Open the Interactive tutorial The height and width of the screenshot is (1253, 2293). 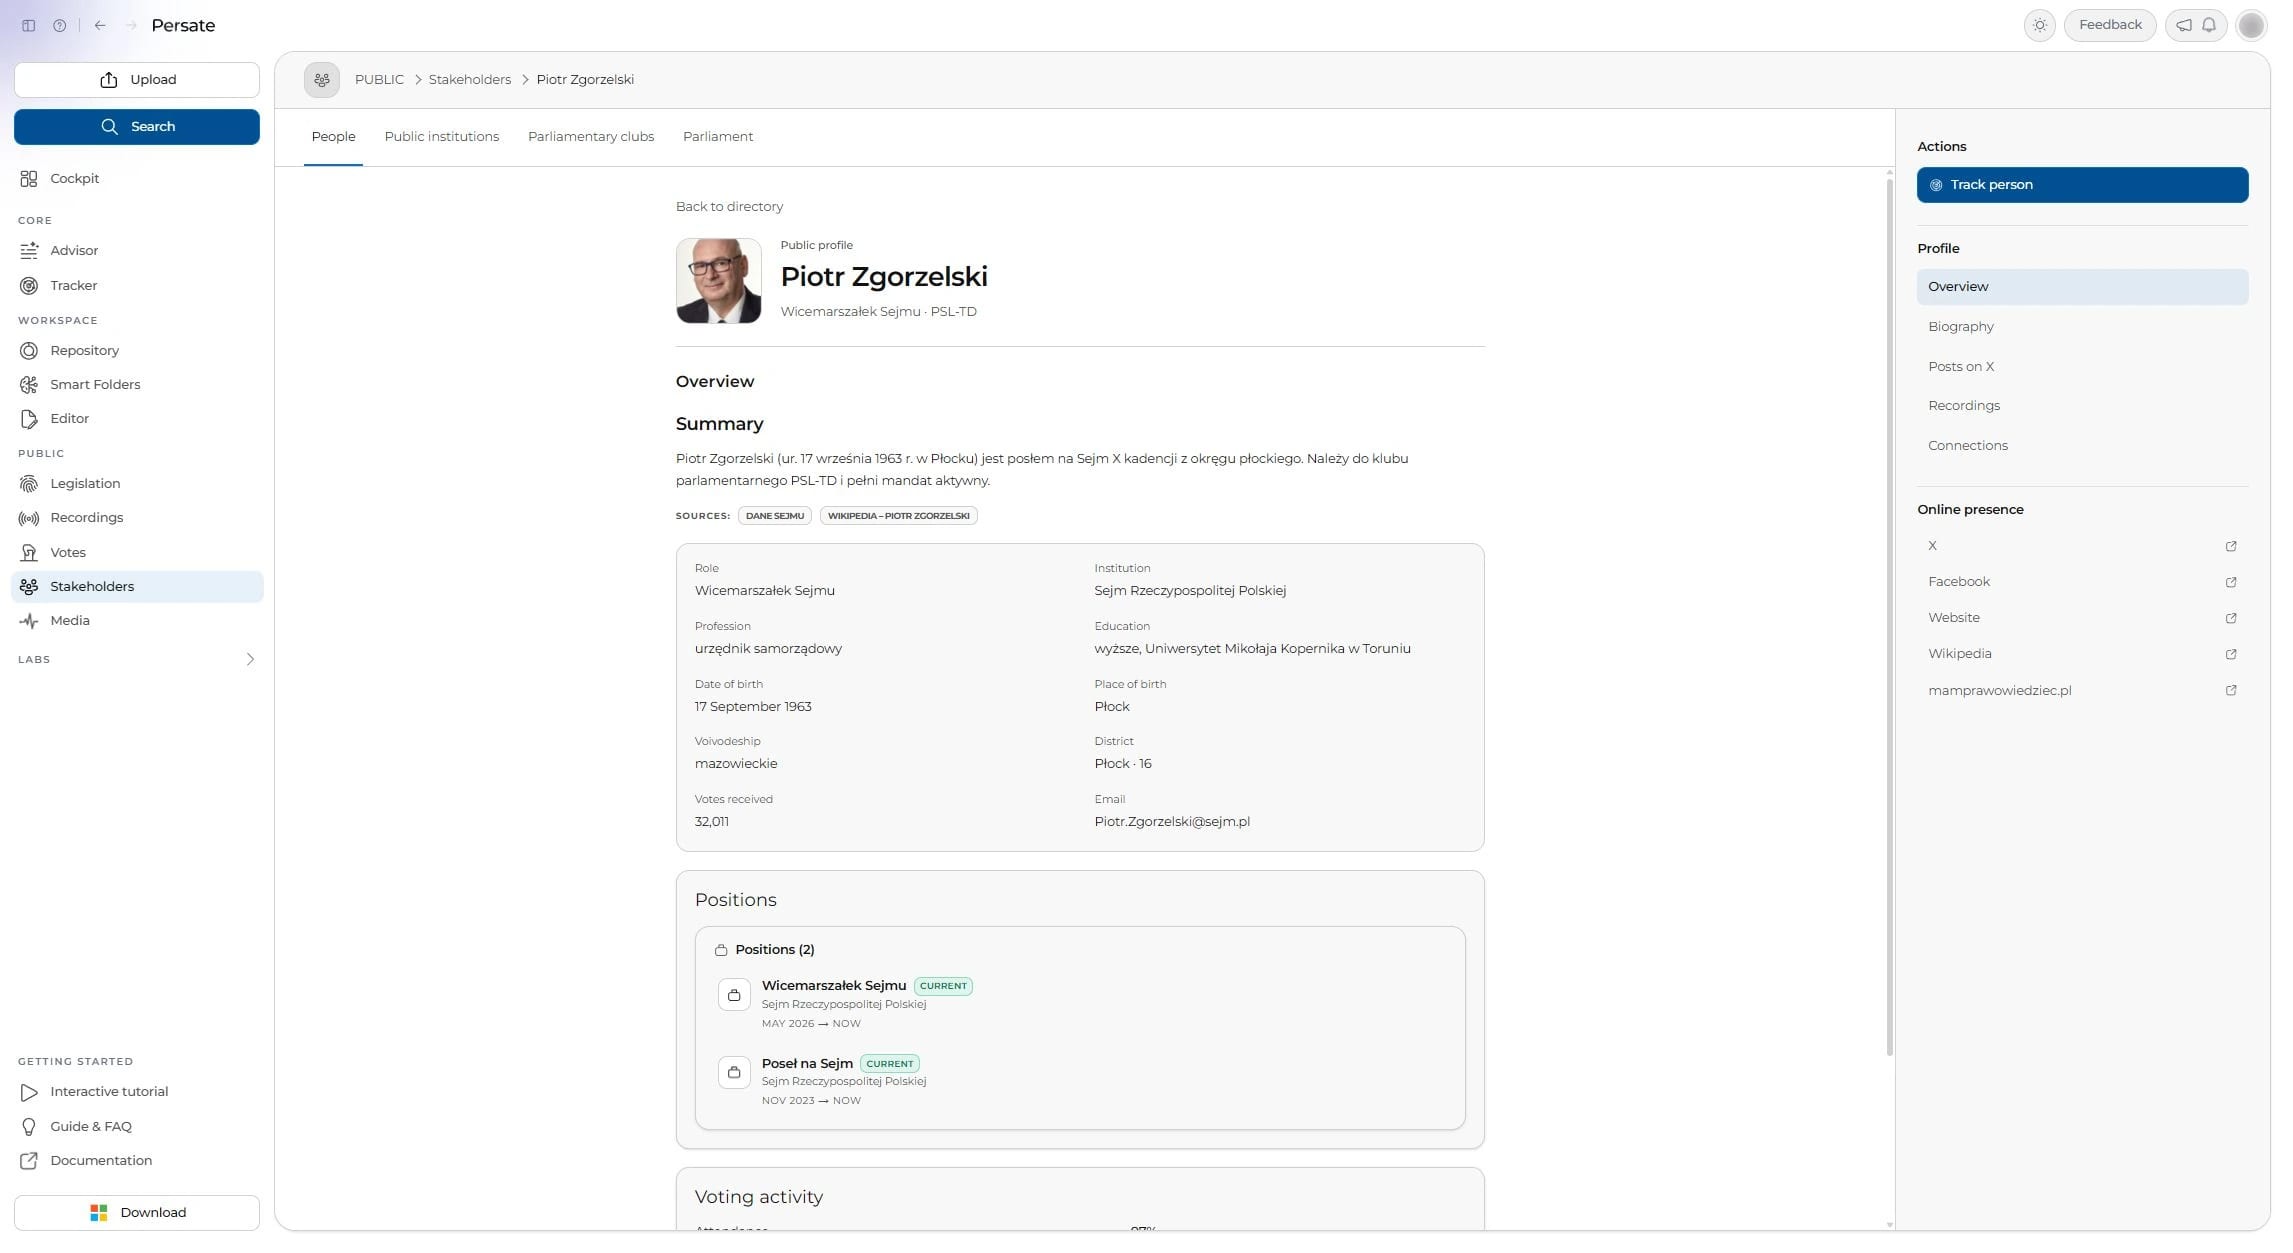click(137, 1092)
